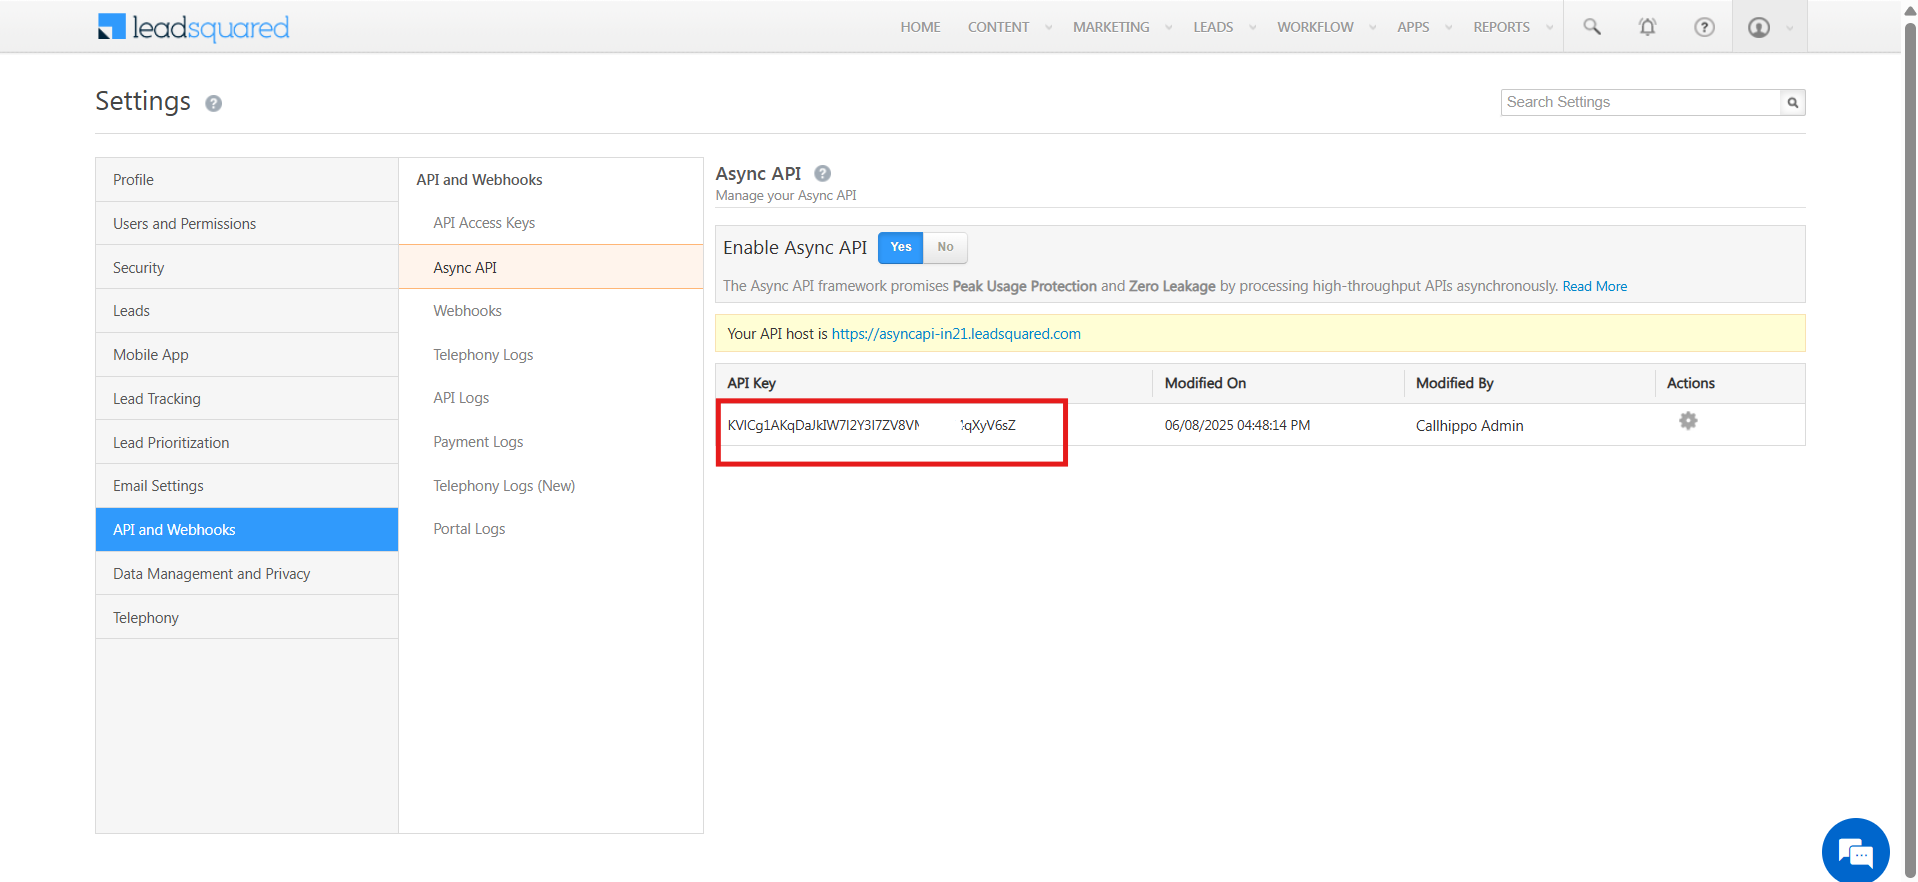Select Async API submenu item
This screenshot has height=882, width=1918.
(x=551, y=267)
